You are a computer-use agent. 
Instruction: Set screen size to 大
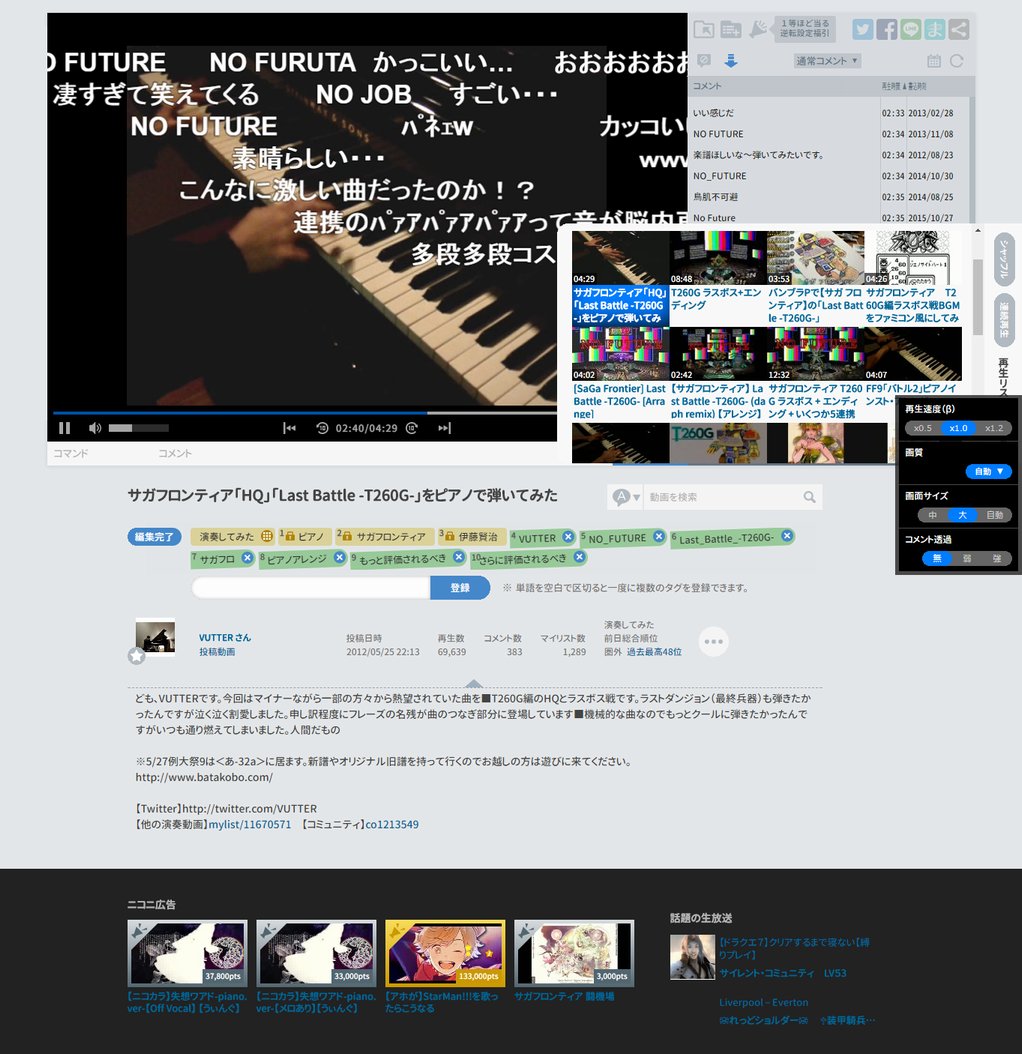tap(962, 515)
